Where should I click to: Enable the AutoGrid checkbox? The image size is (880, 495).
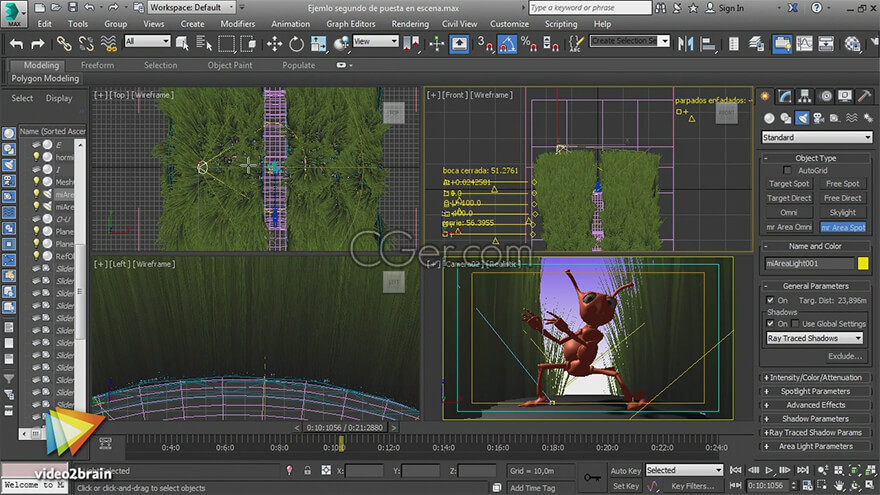click(787, 170)
